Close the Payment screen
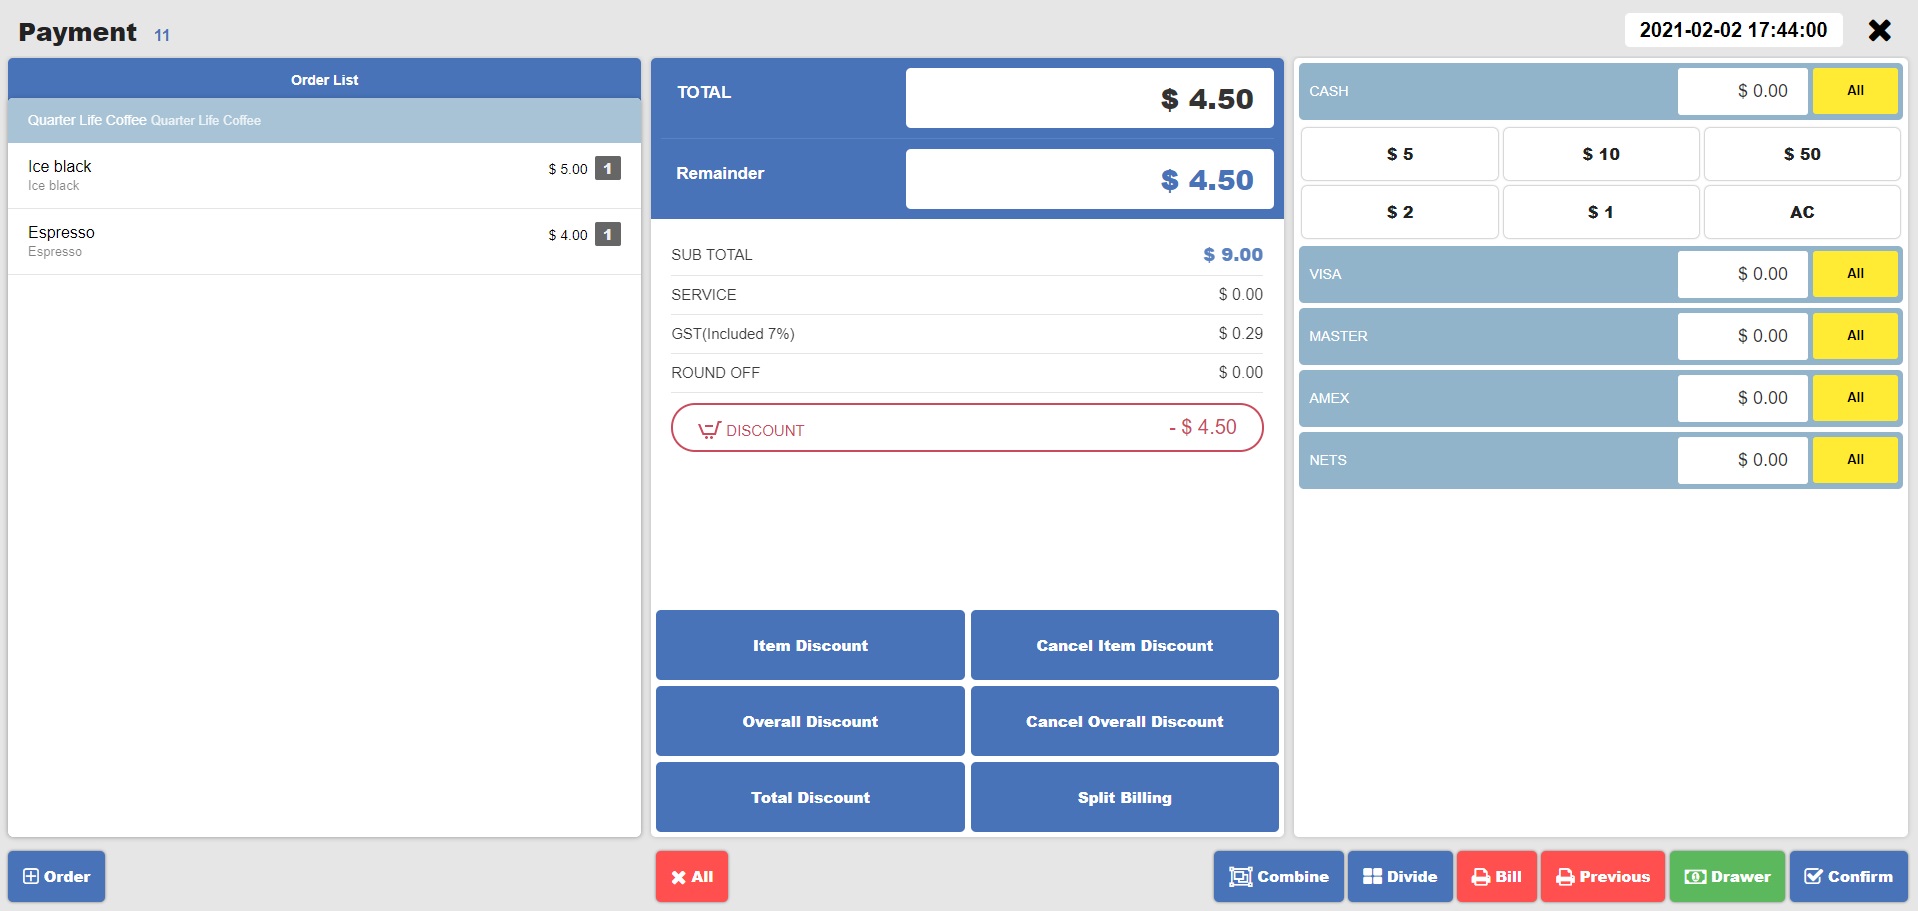The height and width of the screenshot is (911, 1918). coord(1880,30)
